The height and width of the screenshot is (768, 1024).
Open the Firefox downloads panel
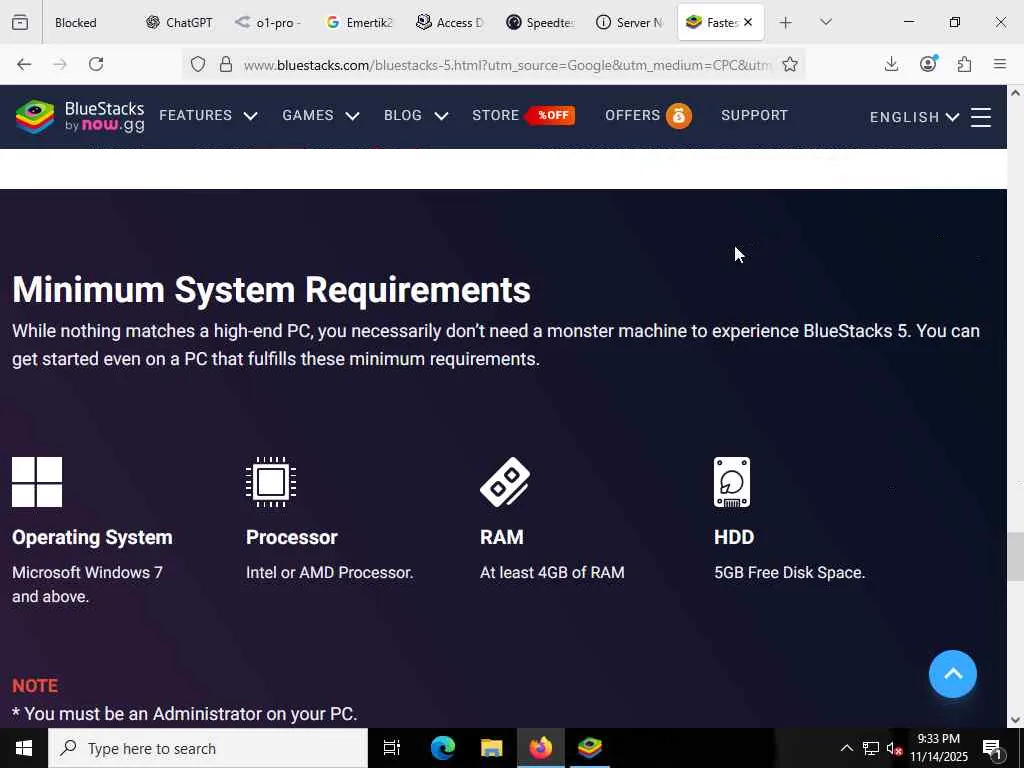coord(891,64)
